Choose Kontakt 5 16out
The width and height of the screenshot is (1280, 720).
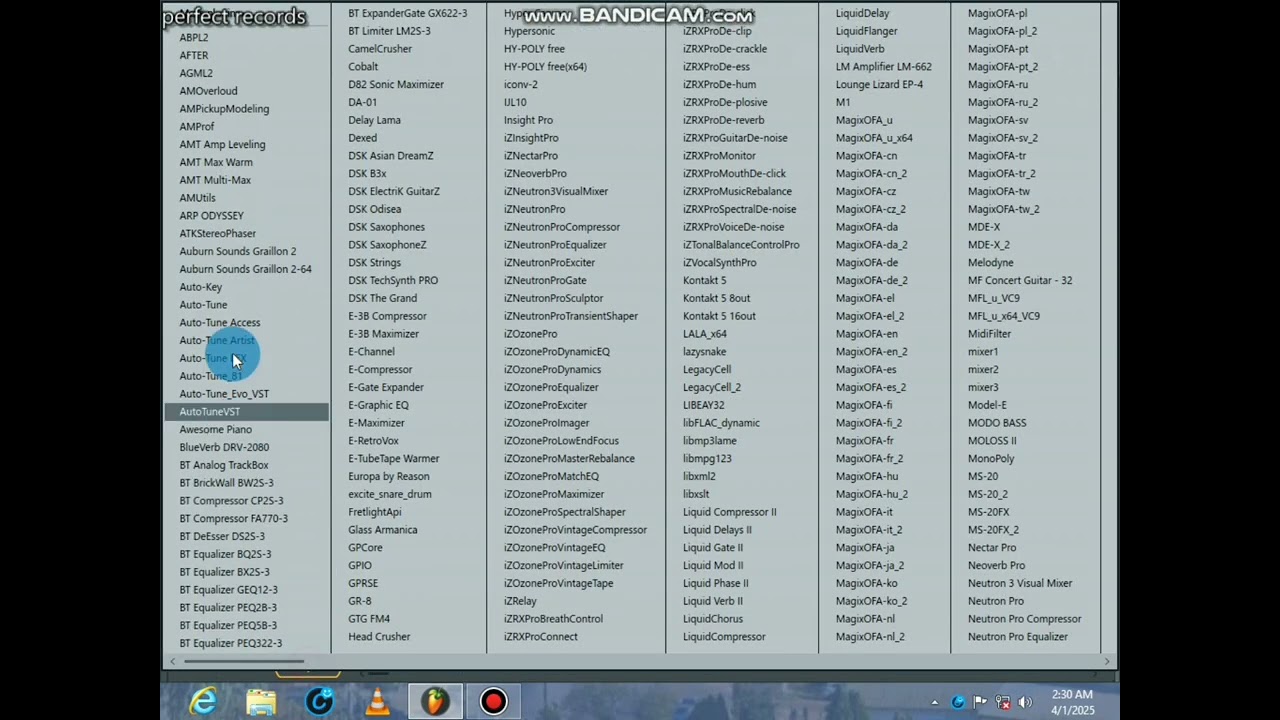(x=719, y=316)
